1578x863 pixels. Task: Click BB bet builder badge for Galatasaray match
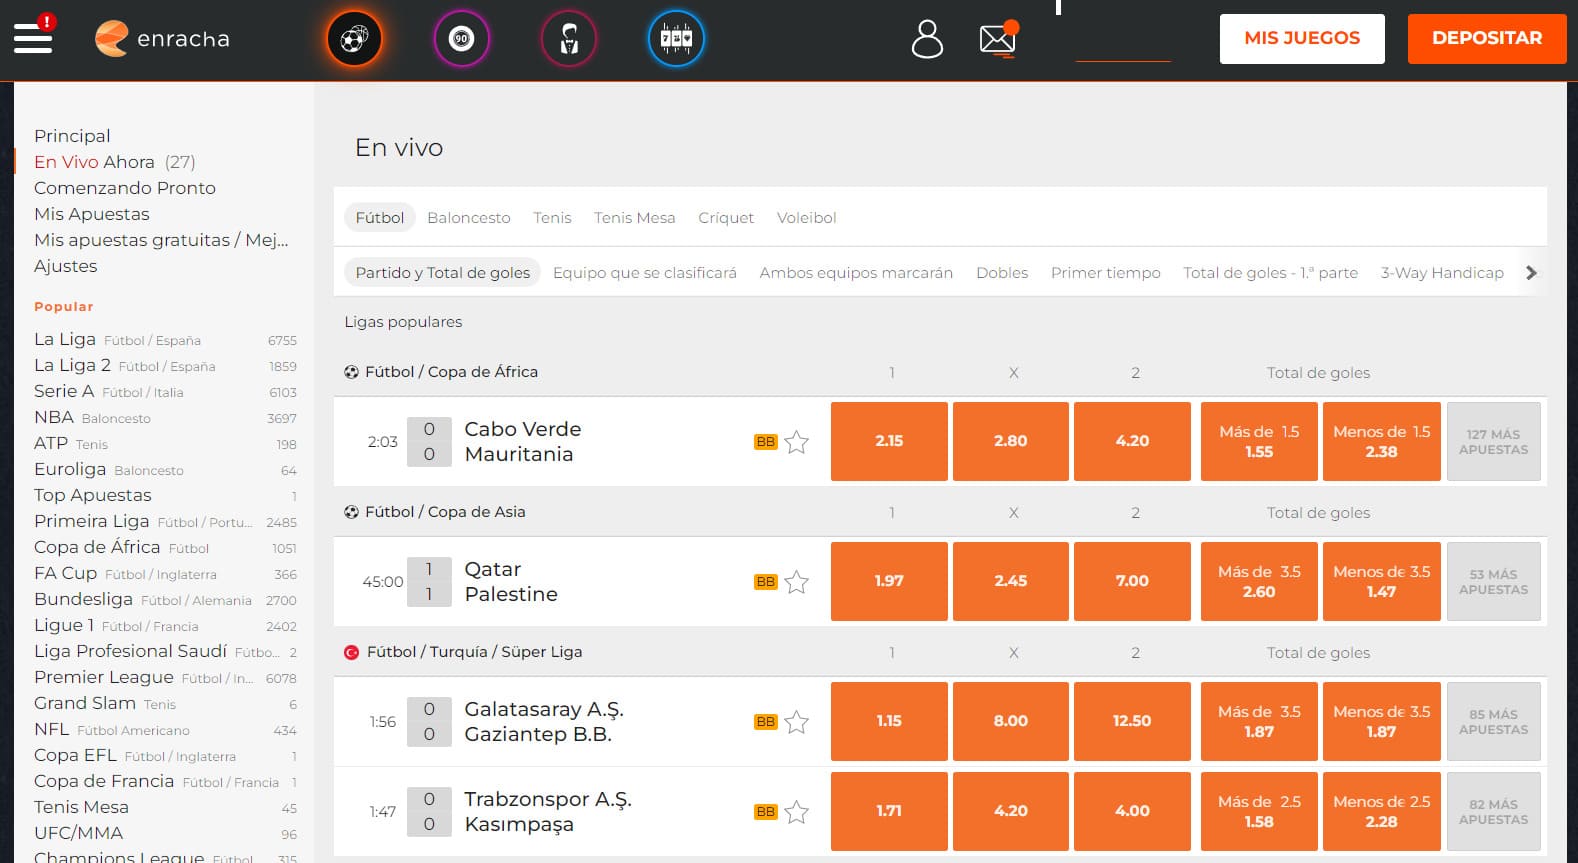coord(766,722)
